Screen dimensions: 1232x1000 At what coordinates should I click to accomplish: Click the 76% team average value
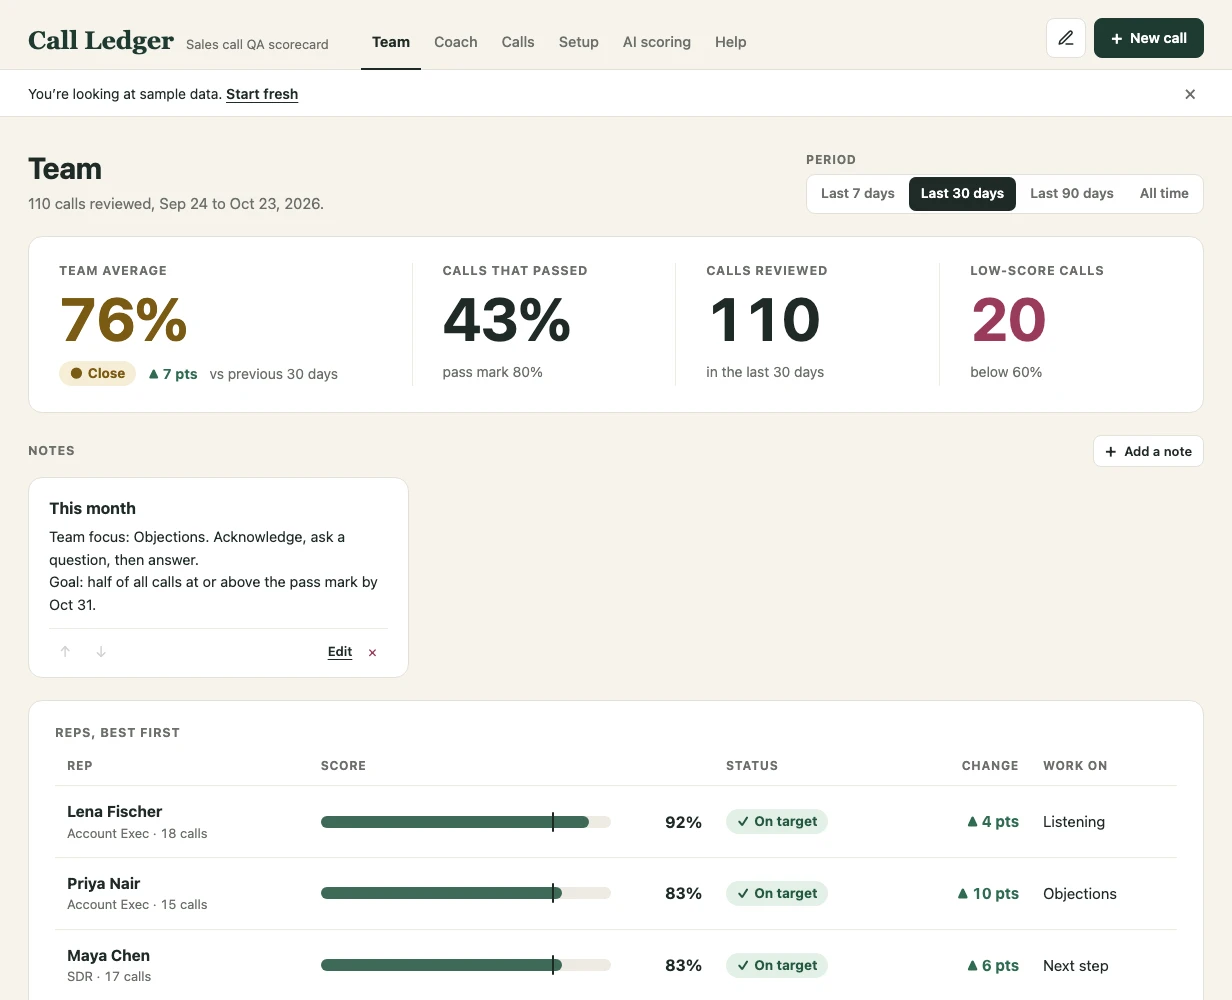point(124,320)
